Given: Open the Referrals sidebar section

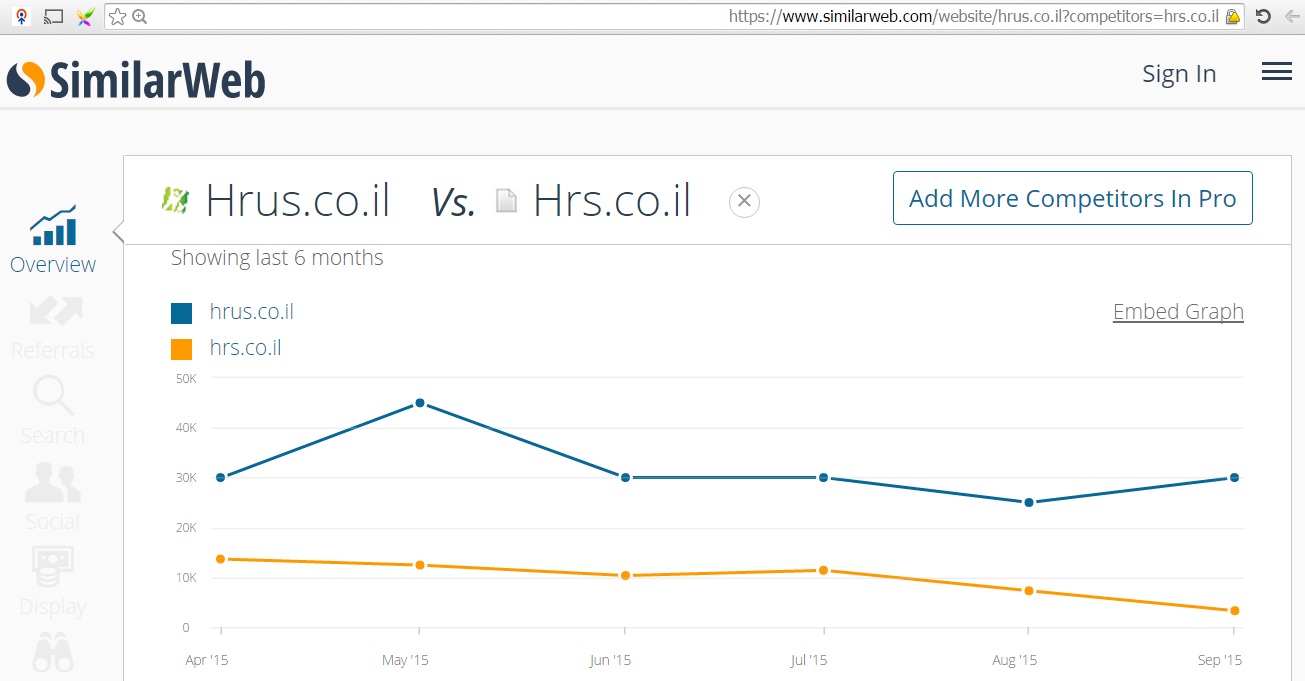Looking at the screenshot, I should pos(53,328).
